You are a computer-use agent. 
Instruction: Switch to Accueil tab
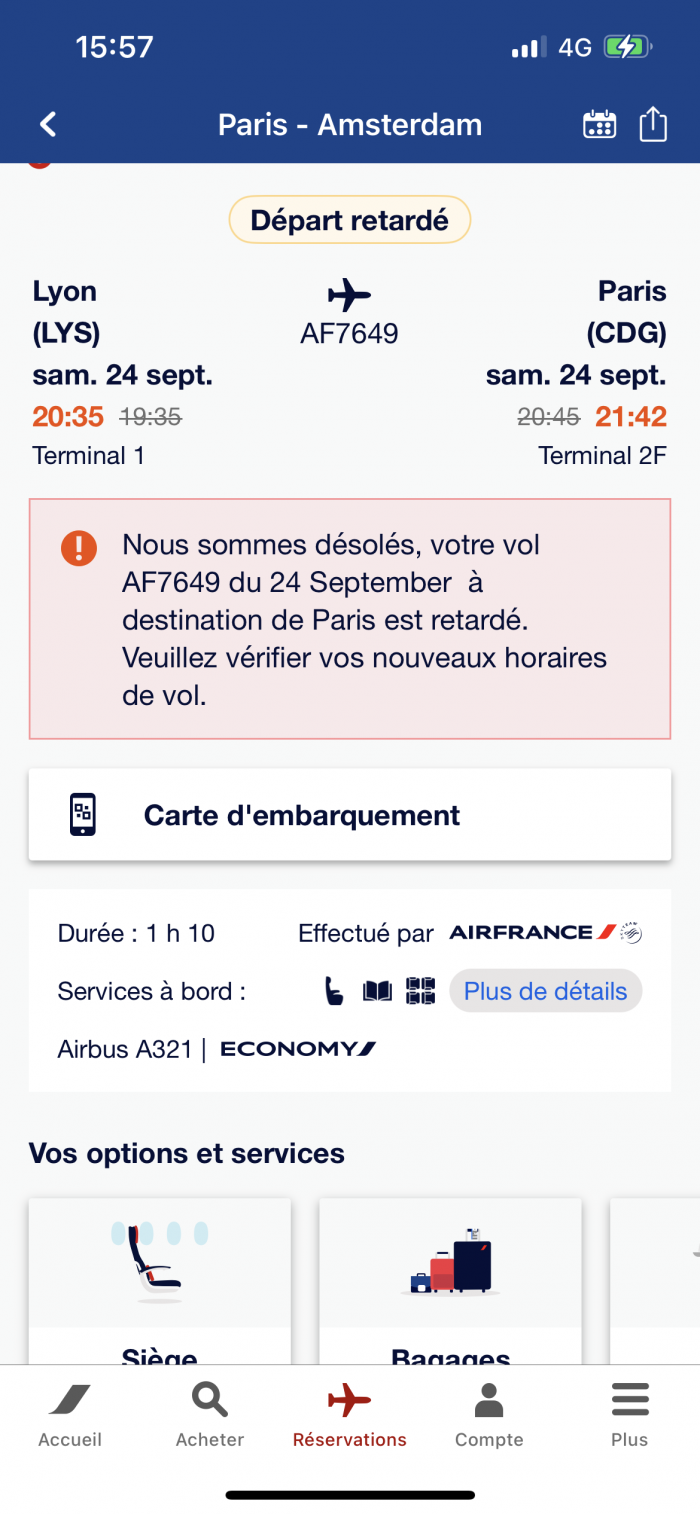tap(70, 1416)
